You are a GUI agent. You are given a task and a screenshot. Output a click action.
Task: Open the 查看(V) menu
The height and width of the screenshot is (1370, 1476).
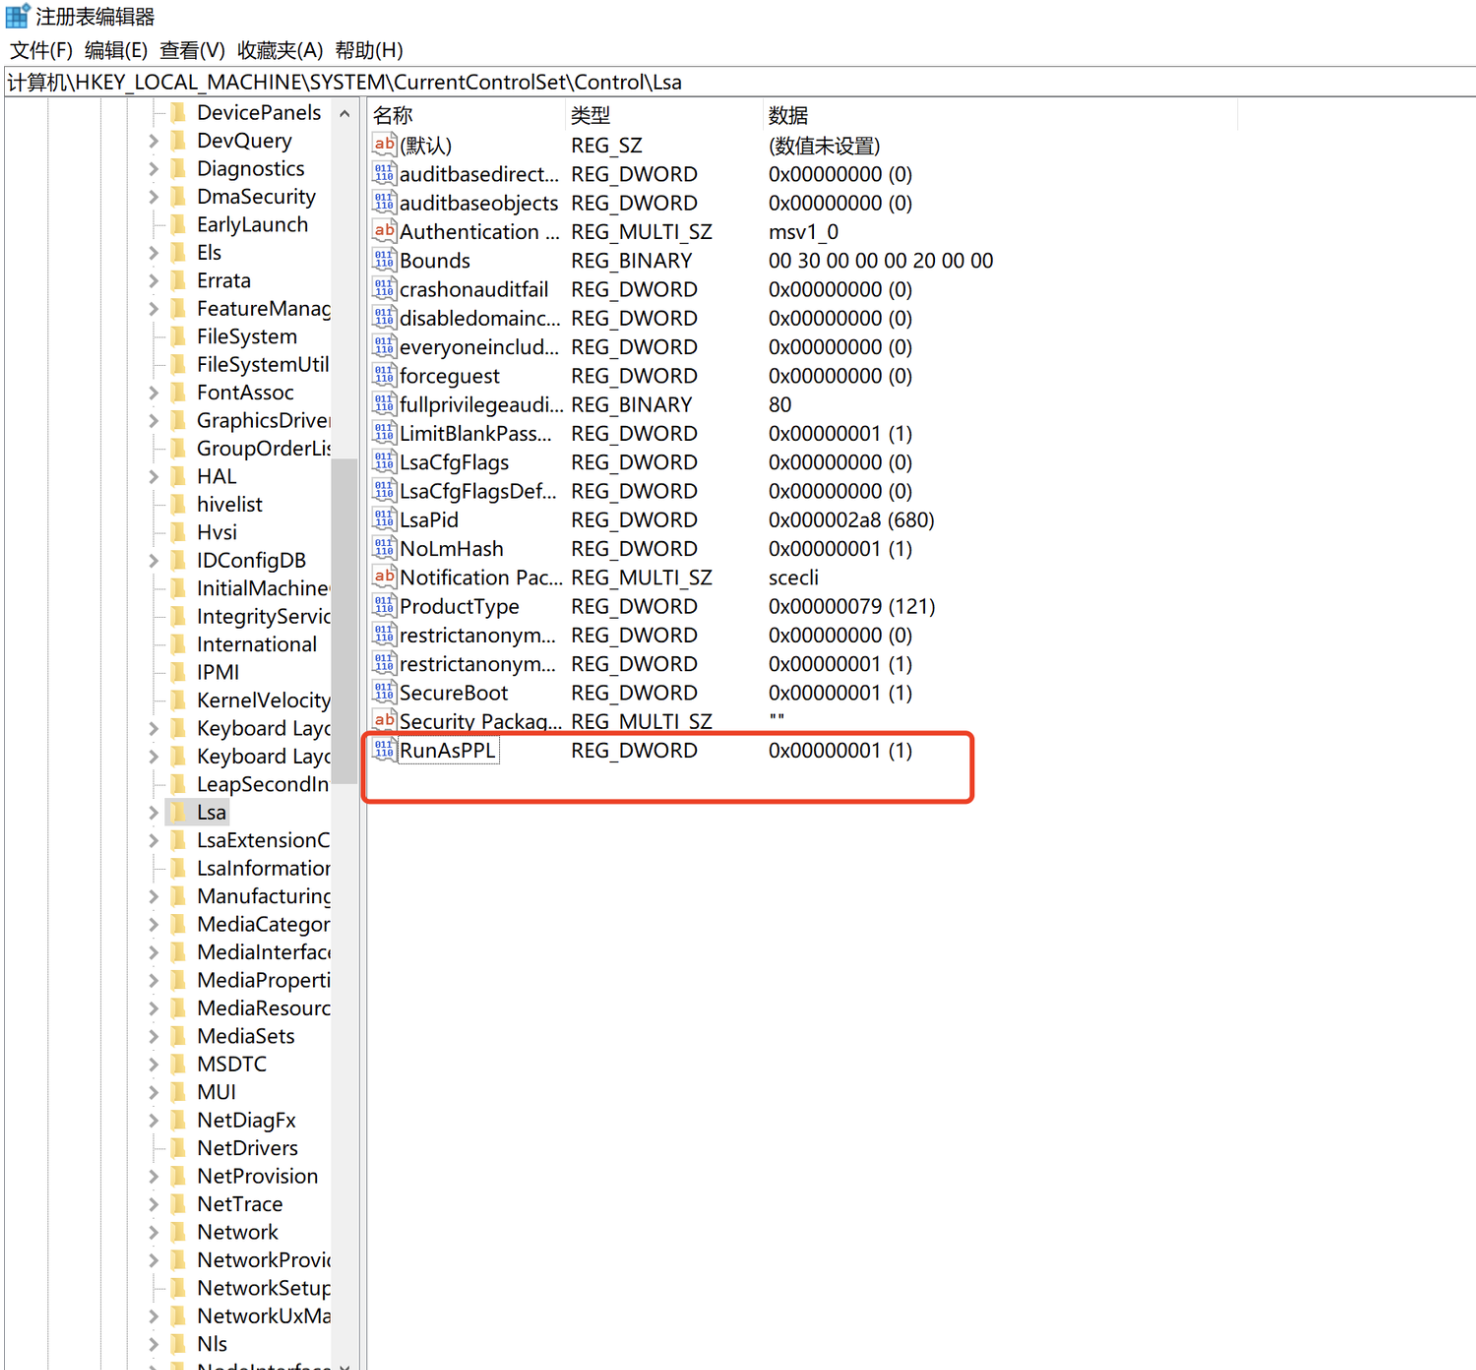[192, 50]
